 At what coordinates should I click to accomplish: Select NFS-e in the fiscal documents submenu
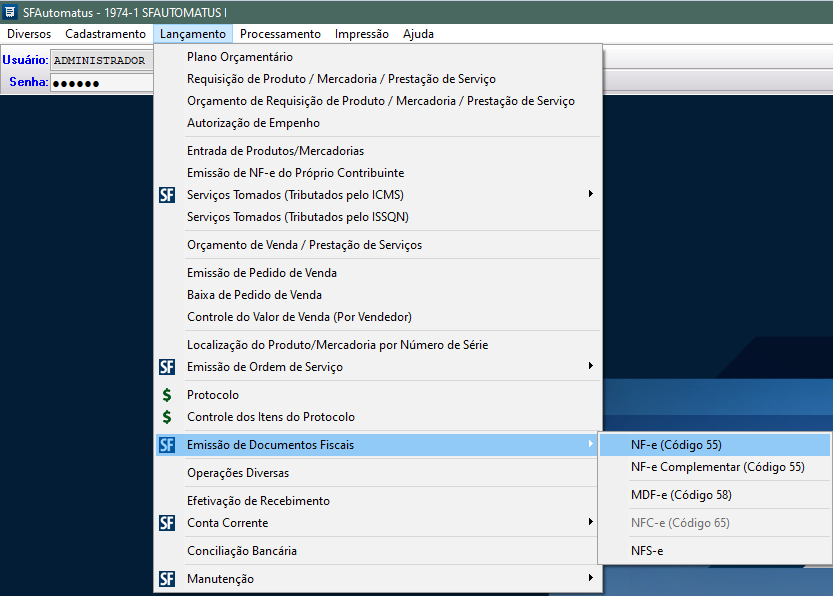point(647,551)
